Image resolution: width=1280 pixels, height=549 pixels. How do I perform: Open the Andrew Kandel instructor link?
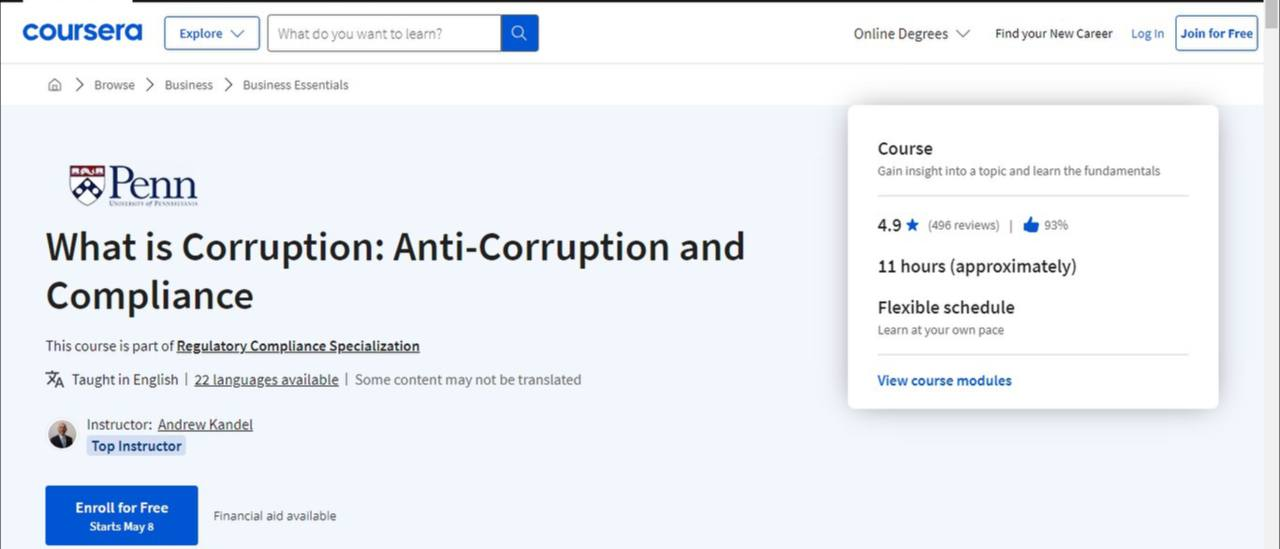coord(205,424)
